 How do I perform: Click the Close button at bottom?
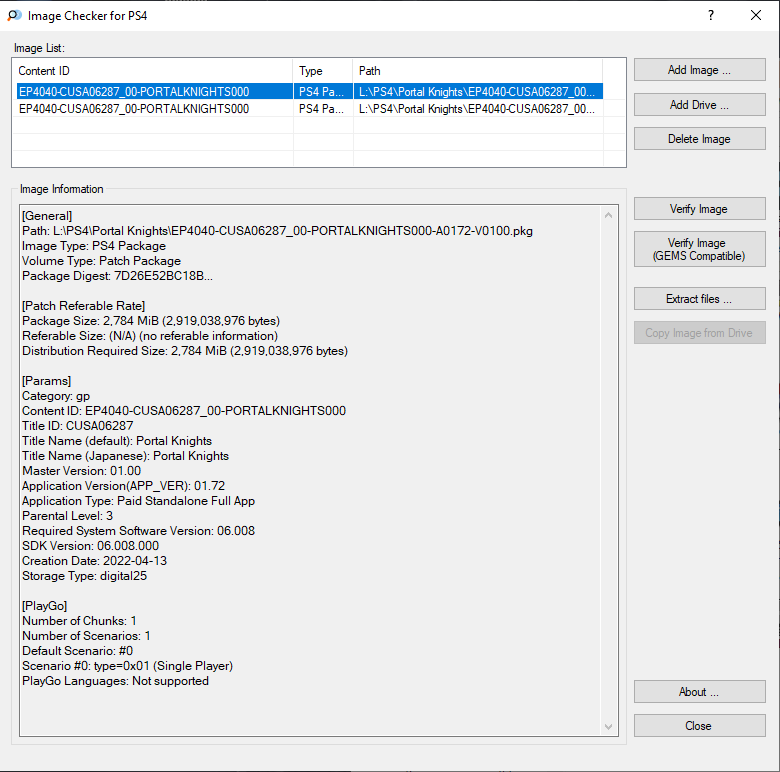tap(699, 726)
